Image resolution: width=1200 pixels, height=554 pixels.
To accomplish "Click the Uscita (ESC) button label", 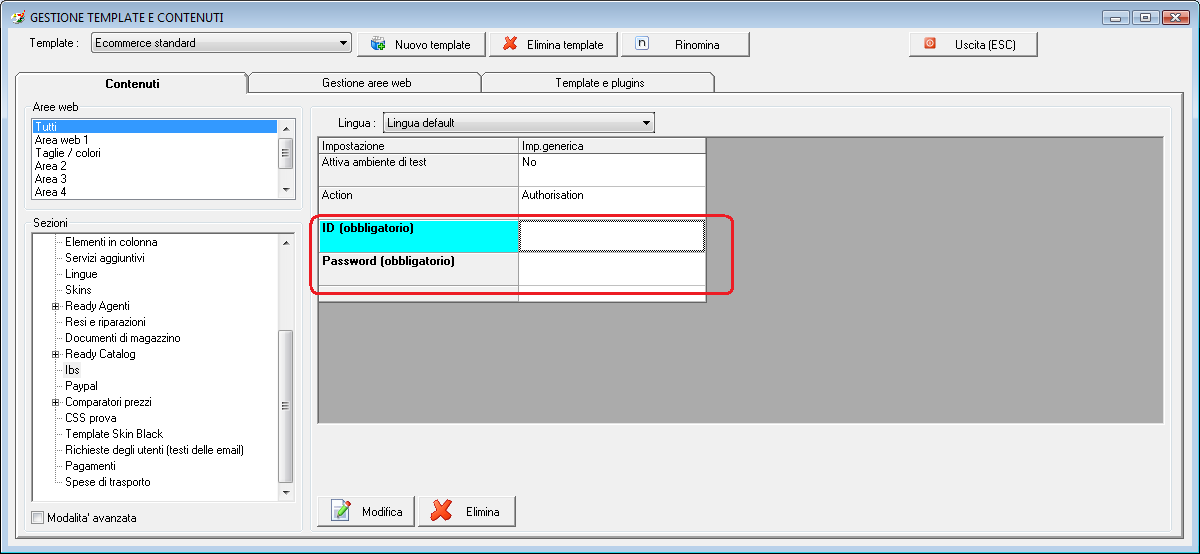I will pos(986,45).
